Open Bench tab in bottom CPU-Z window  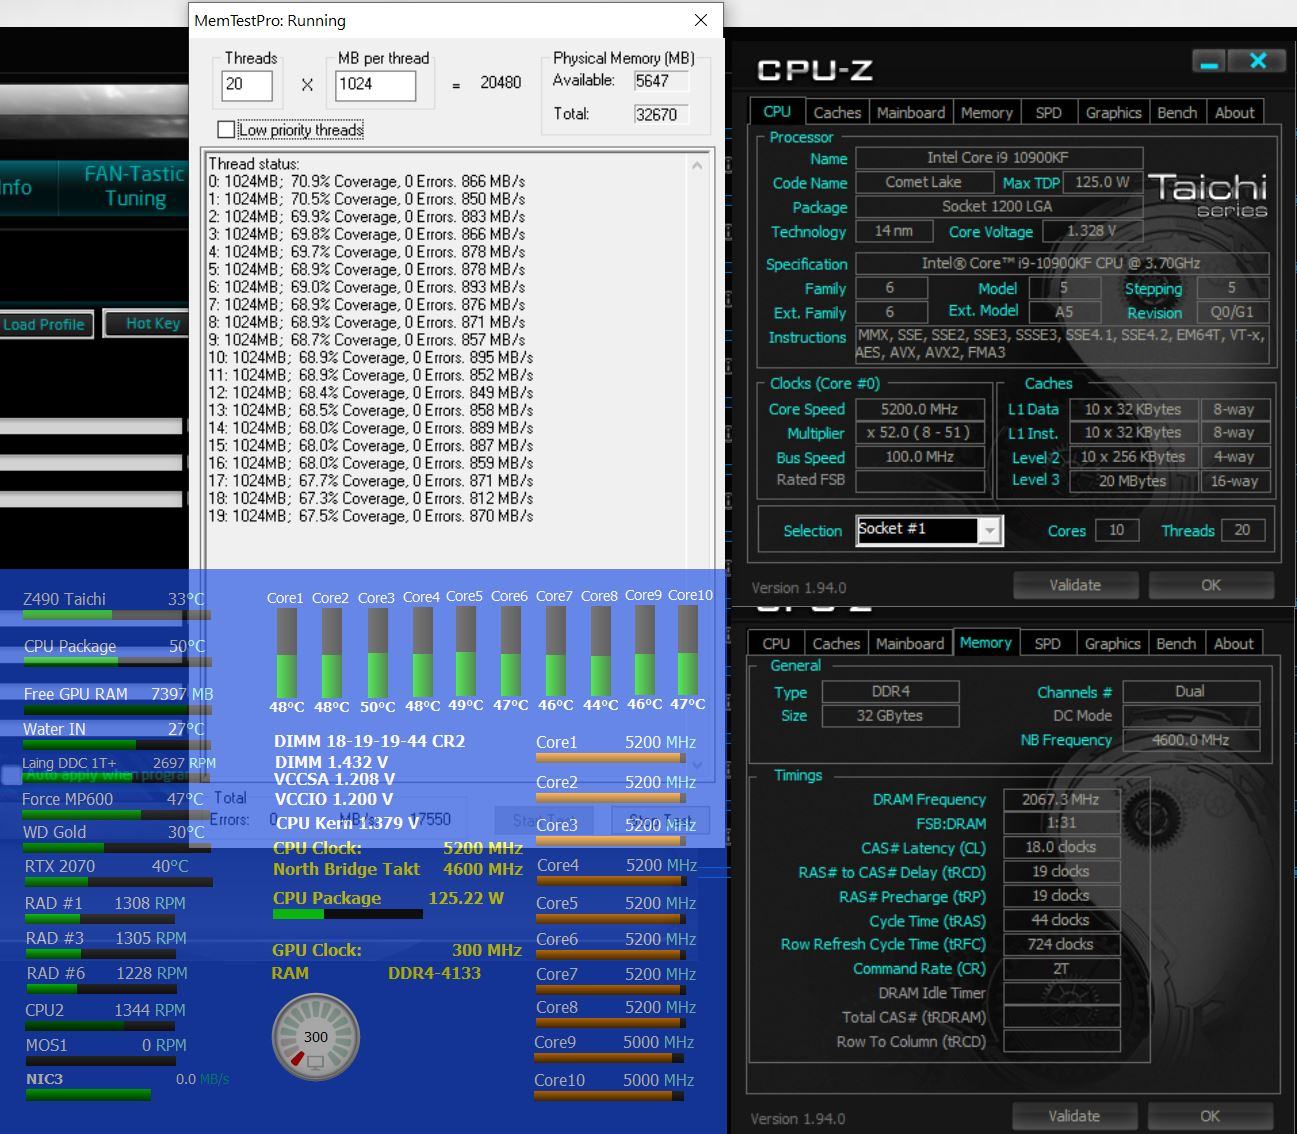tap(1176, 644)
